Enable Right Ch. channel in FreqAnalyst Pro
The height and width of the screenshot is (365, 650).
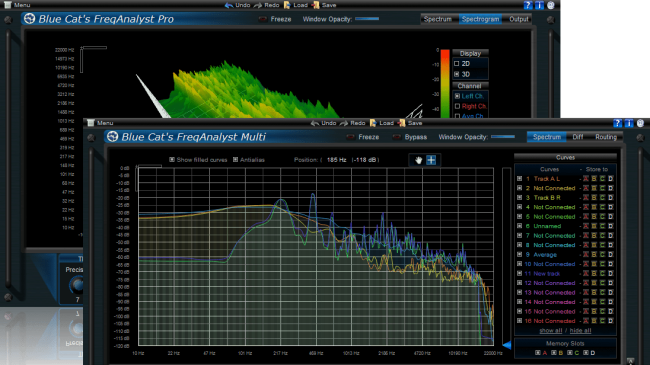tap(457, 106)
